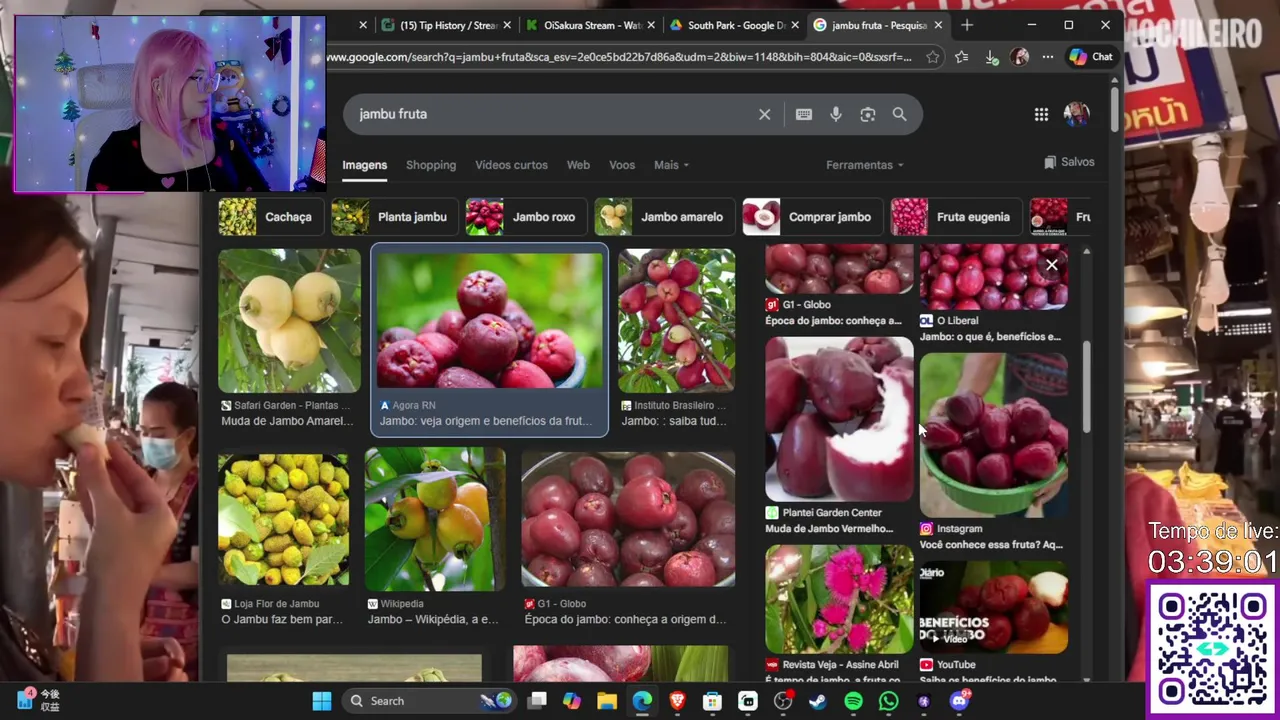Open the browser profile picture menu
1280x720 pixels.
click(x=1019, y=57)
